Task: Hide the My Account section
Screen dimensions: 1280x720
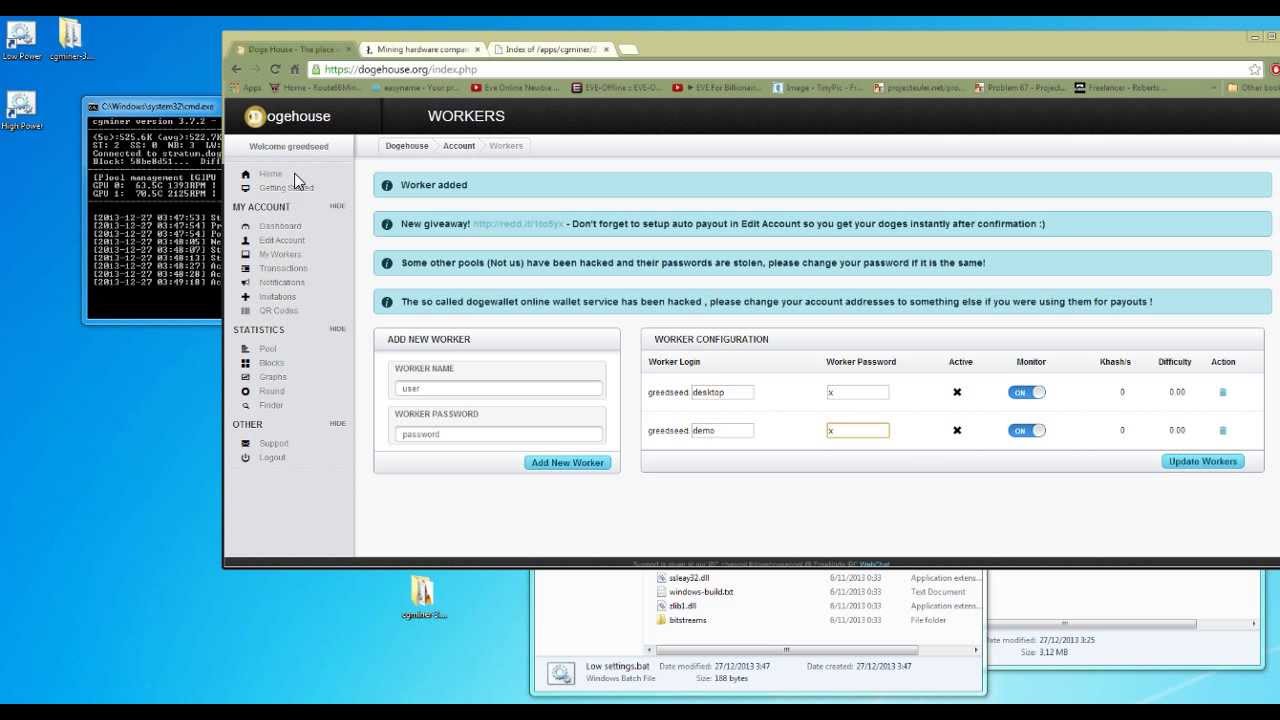Action: pyautogui.click(x=337, y=206)
